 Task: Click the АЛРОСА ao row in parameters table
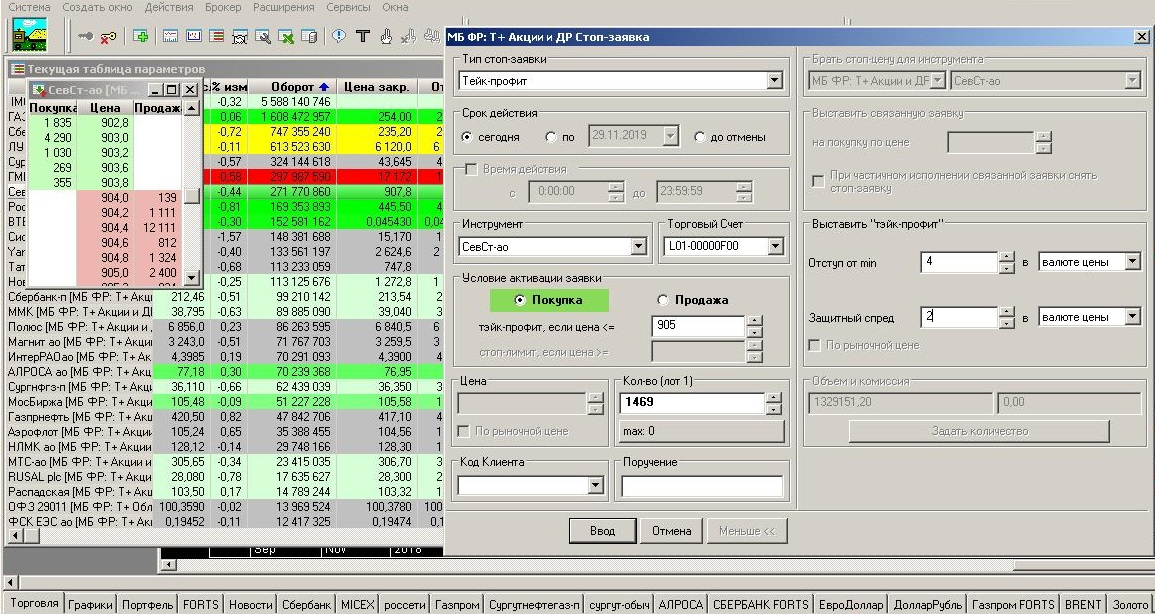point(225,372)
